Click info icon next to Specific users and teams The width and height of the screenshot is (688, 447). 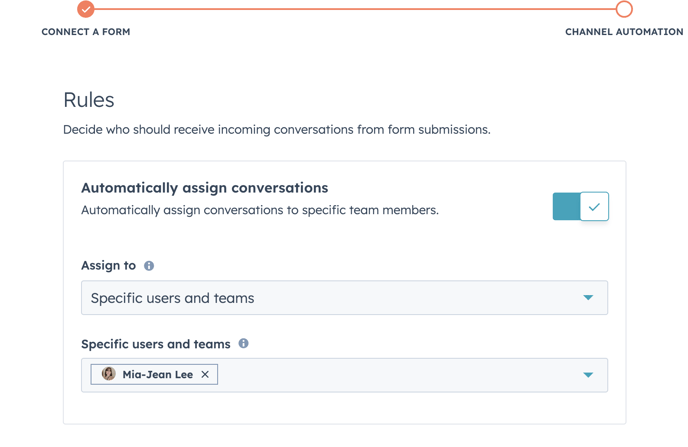(244, 343)
